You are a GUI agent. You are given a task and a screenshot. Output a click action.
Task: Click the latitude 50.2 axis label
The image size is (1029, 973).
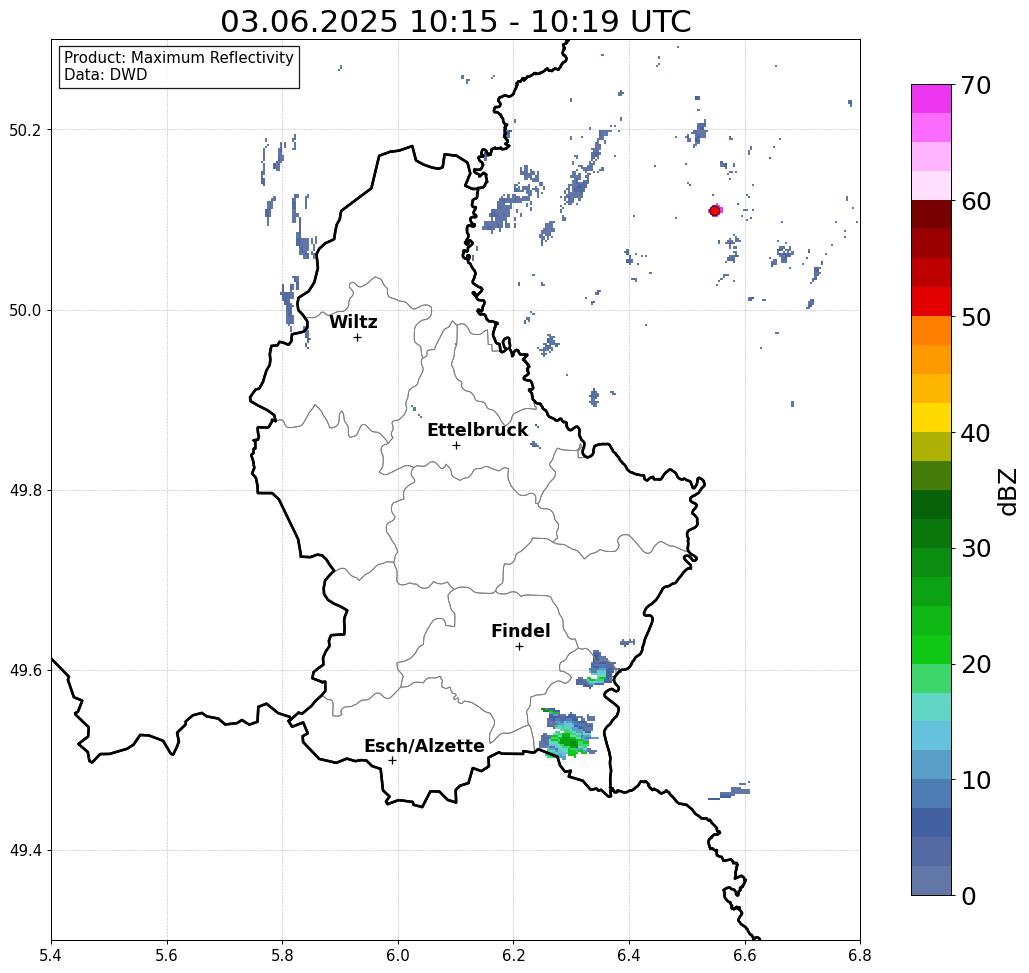[25, 130]
